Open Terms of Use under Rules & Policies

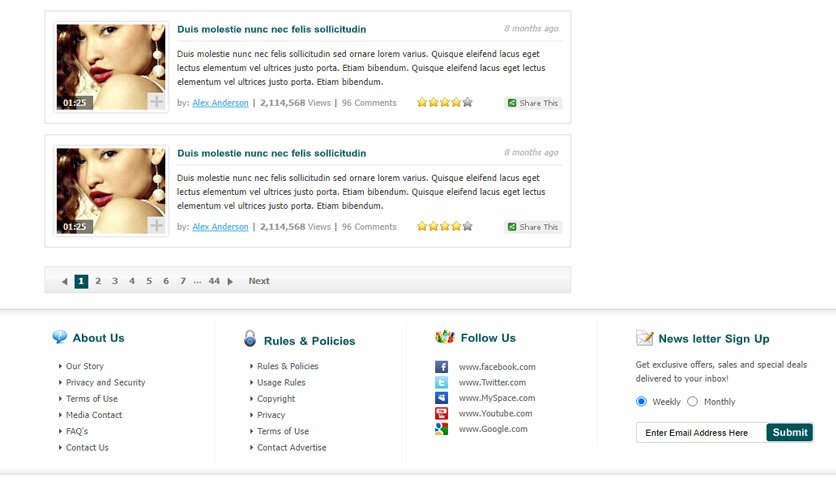[x=283, y=431]
